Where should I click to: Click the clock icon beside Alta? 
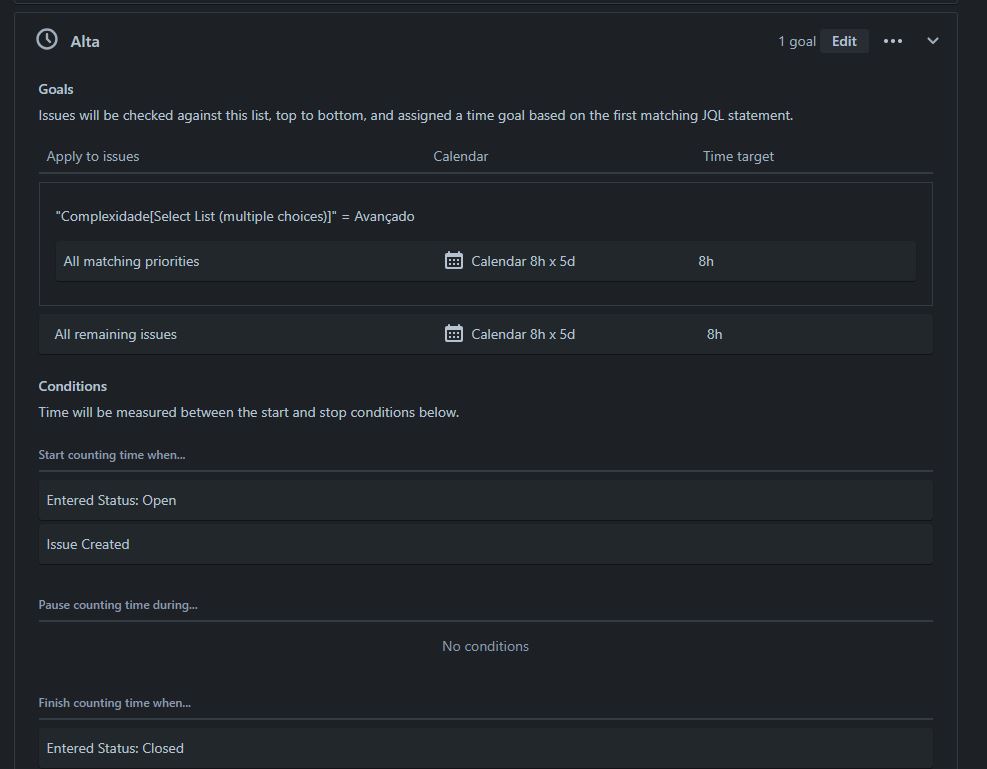coord(47,40)
